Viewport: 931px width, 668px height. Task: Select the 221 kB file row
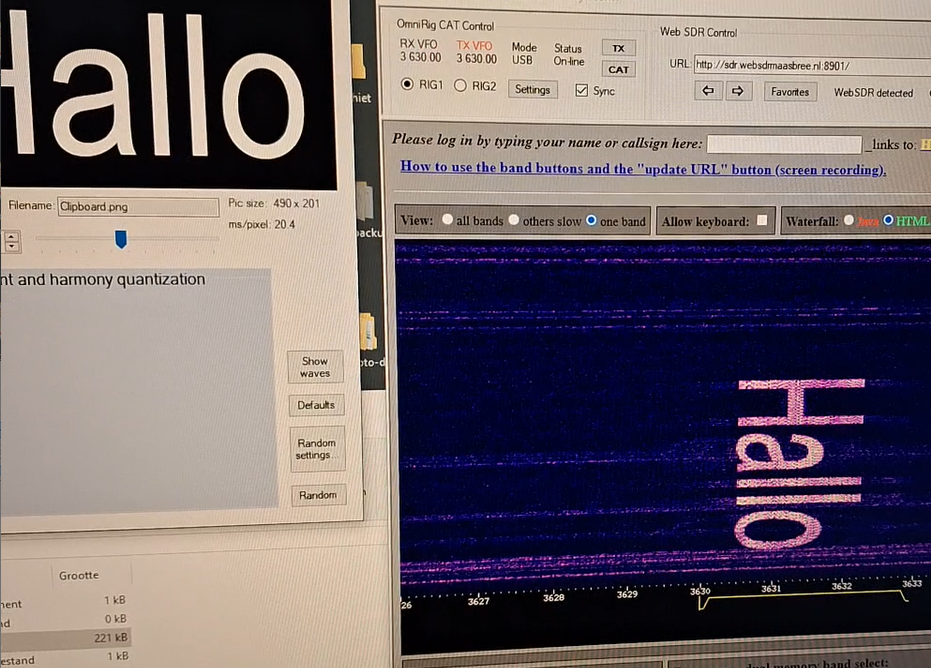(65, 638)
